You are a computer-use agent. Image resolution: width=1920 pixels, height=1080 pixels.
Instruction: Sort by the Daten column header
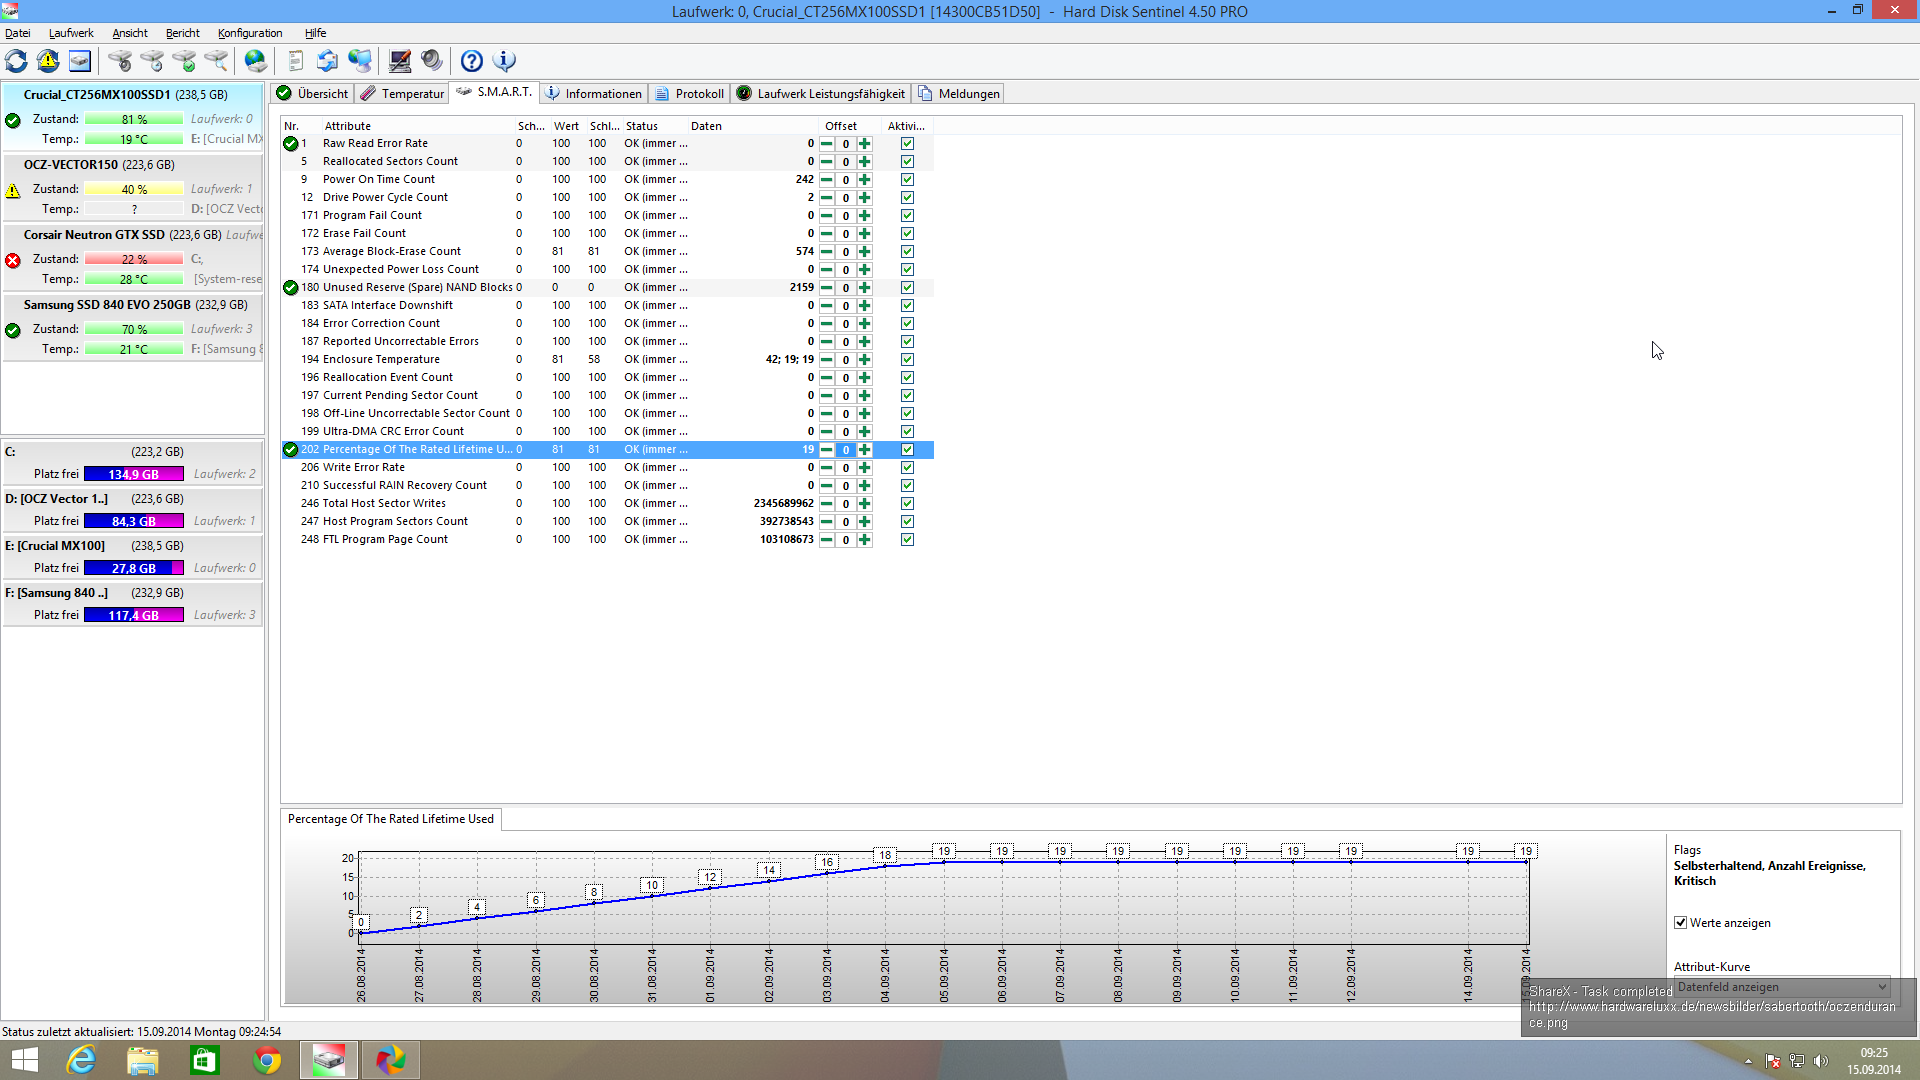click(752, 126)
